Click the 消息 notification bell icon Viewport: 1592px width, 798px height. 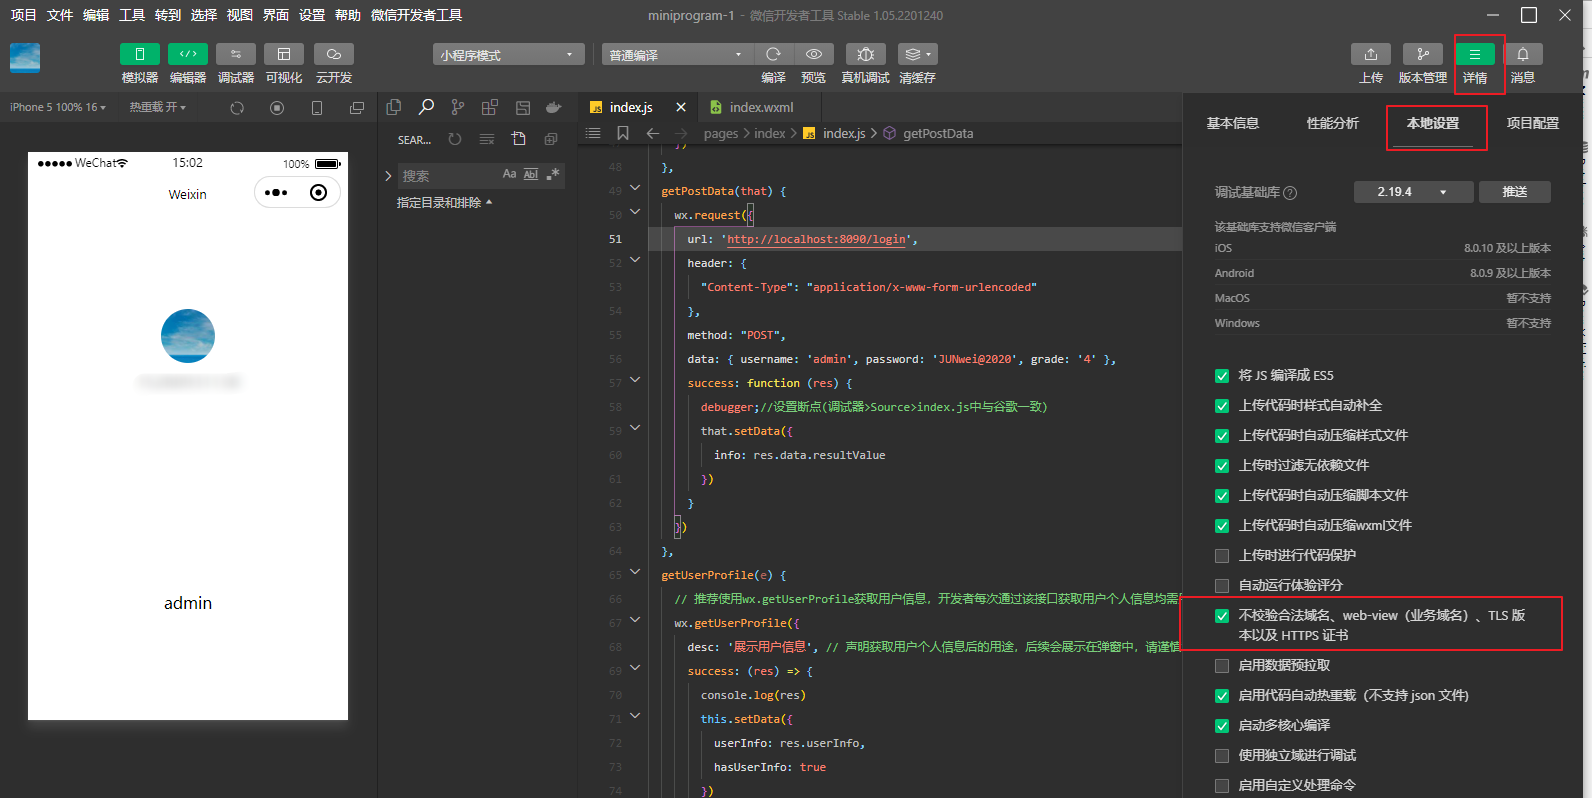(x=1522, y=54)
